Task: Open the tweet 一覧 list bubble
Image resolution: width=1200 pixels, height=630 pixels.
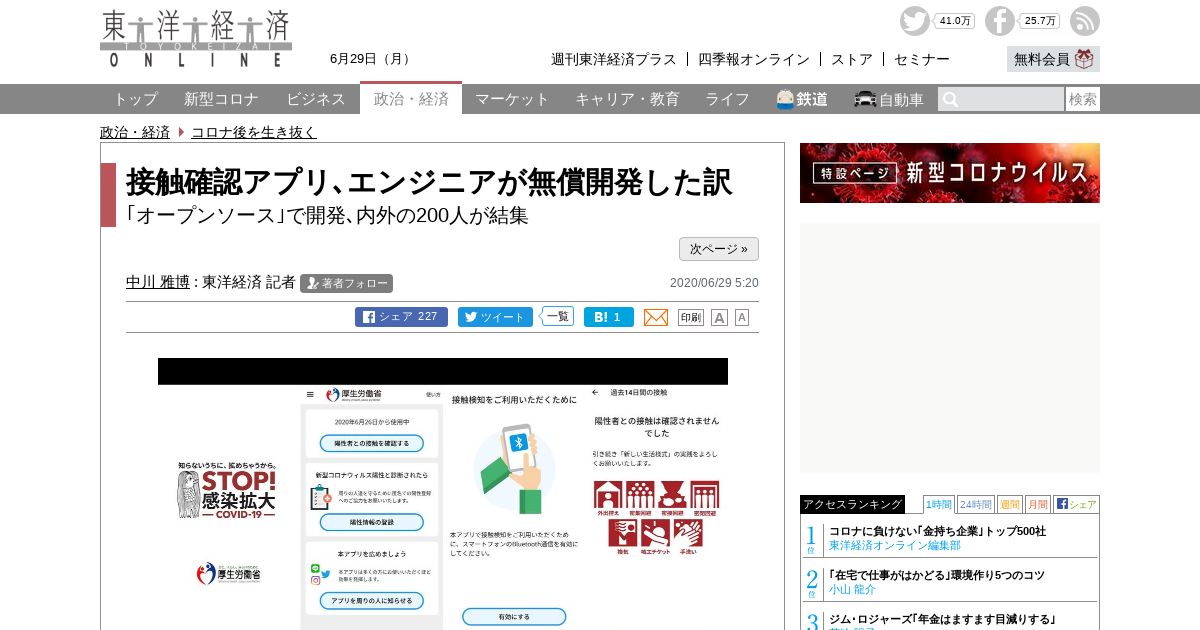Action: coord(557,316)
